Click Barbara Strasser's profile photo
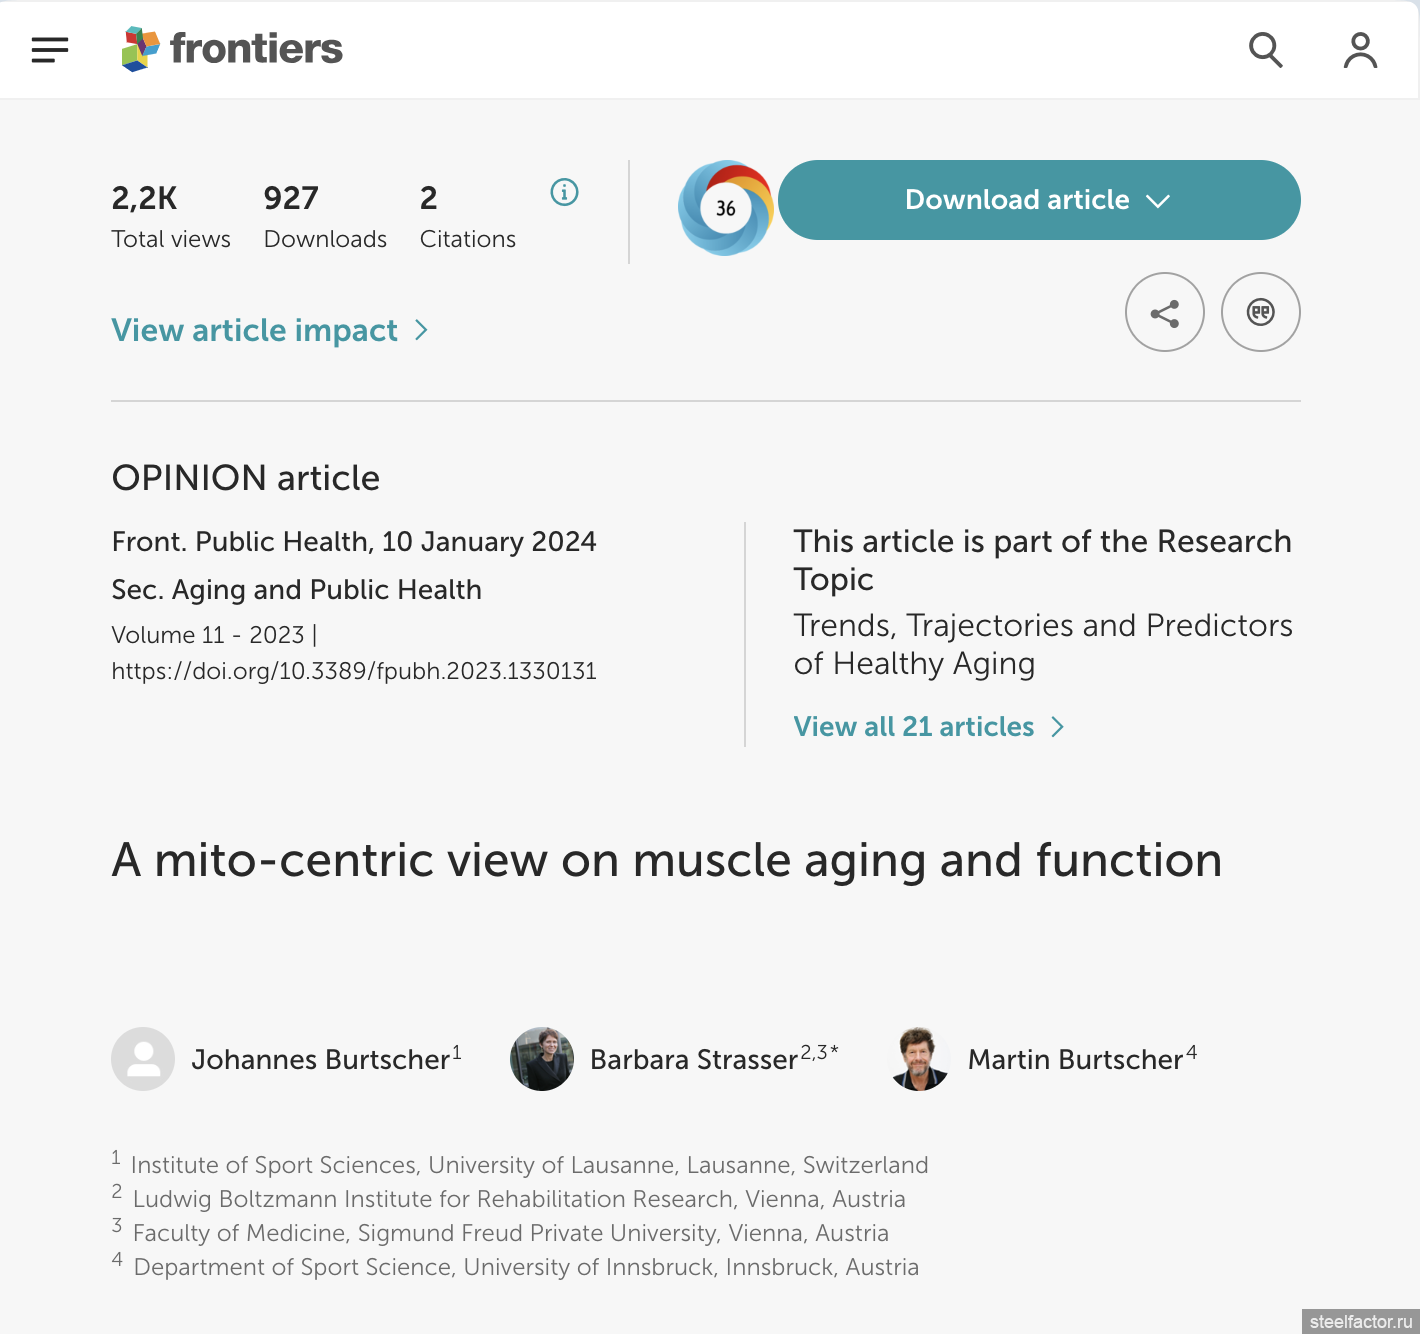Image resolution: width=1420 pixels, height=1334 pixels. [x=542, y=1059]
